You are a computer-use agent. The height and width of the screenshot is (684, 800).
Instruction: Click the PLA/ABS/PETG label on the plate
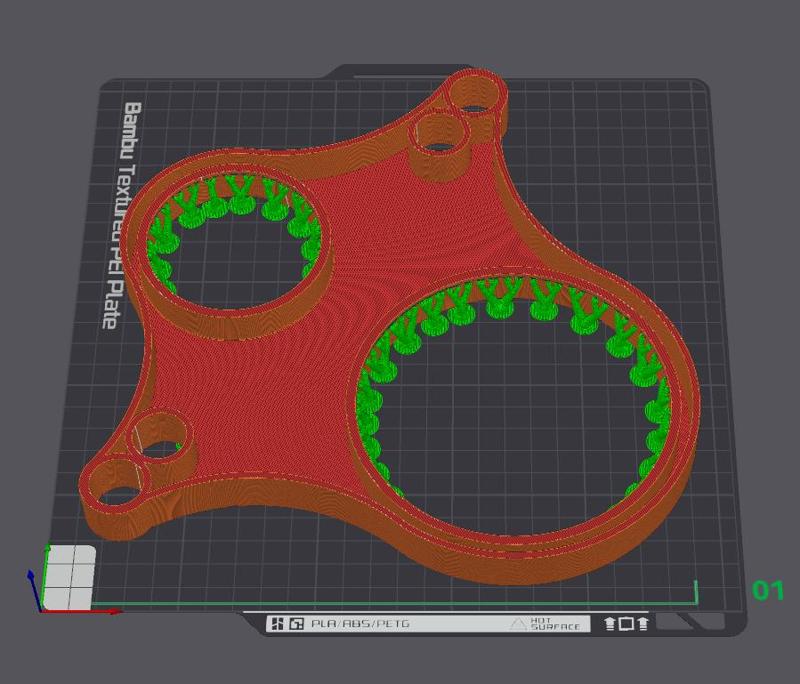(x=360, y=623)
